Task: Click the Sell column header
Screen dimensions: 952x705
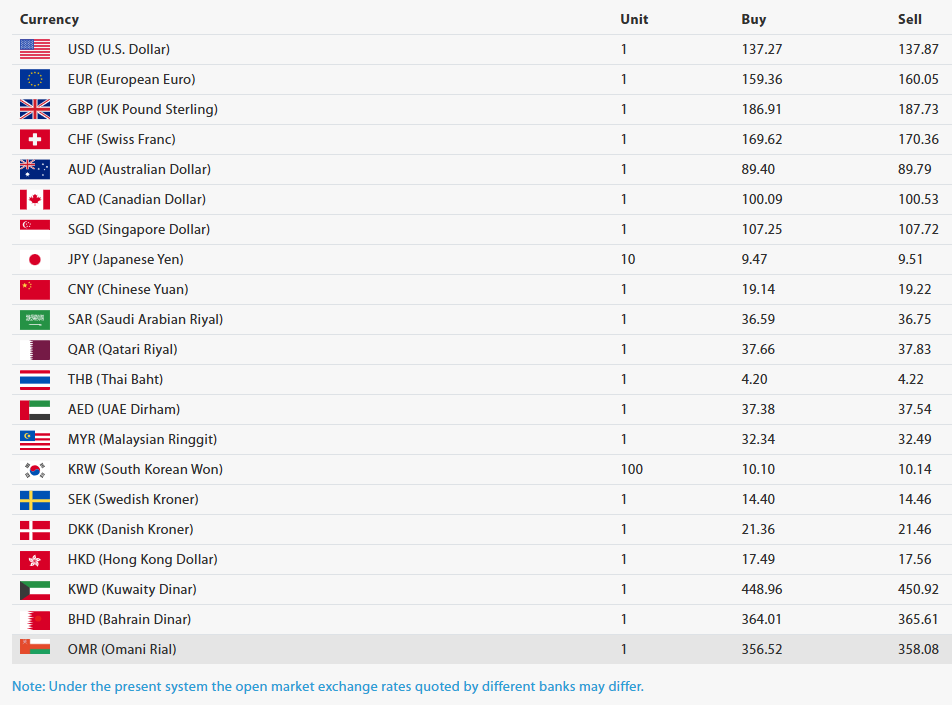Action: click(910, 19)
